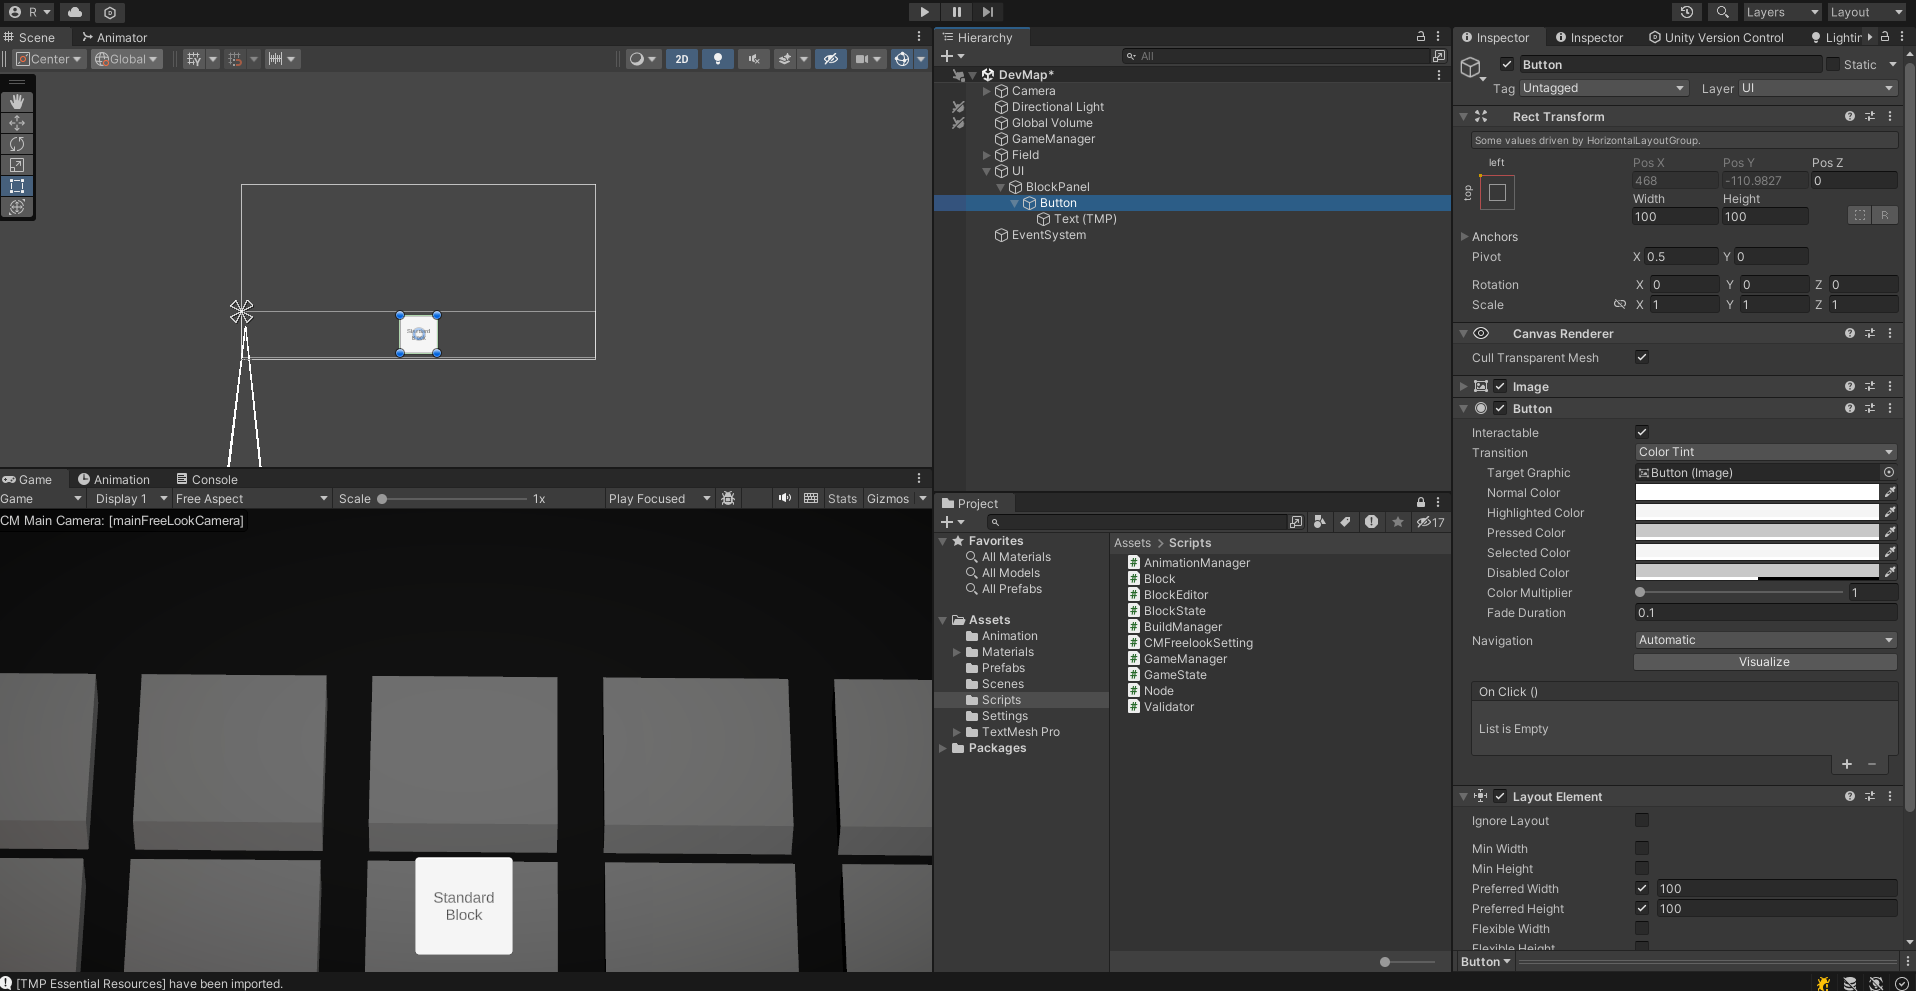Open the Transition Color Tint dropdown
Viewport: 1916px width, 991px height.
pos(1766,452)
